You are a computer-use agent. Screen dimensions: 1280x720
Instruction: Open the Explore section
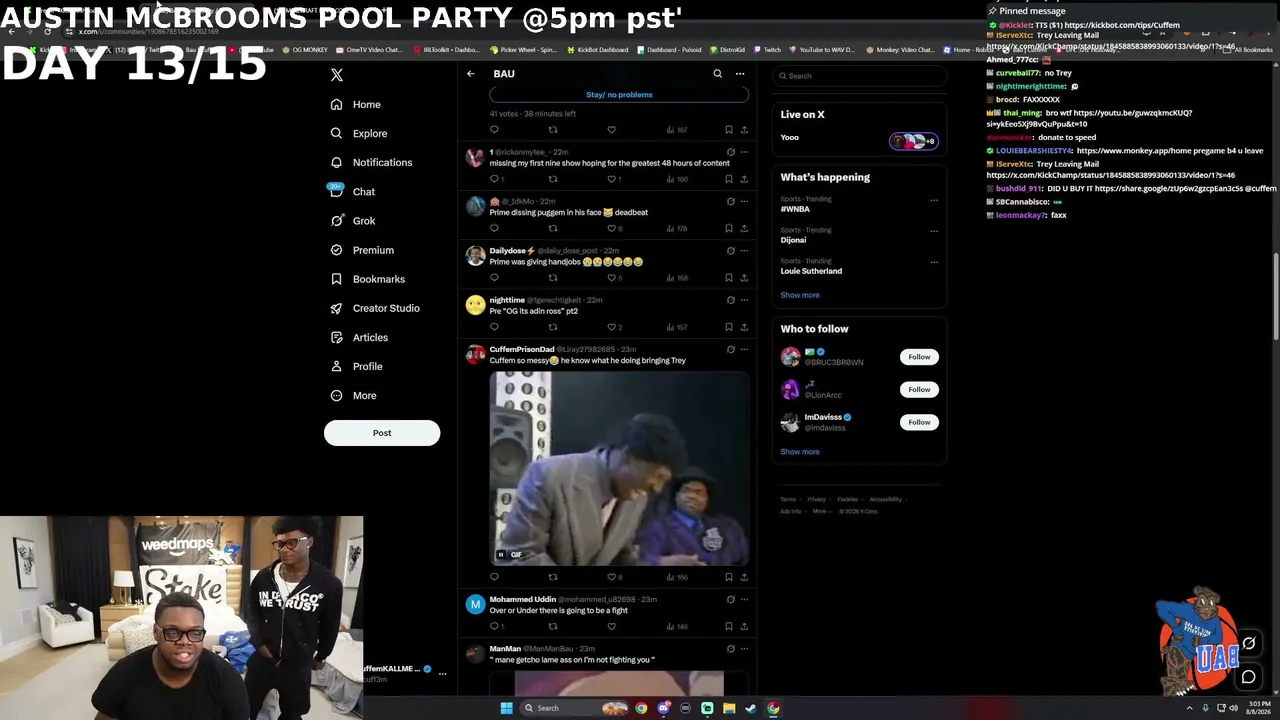(359, 133)
